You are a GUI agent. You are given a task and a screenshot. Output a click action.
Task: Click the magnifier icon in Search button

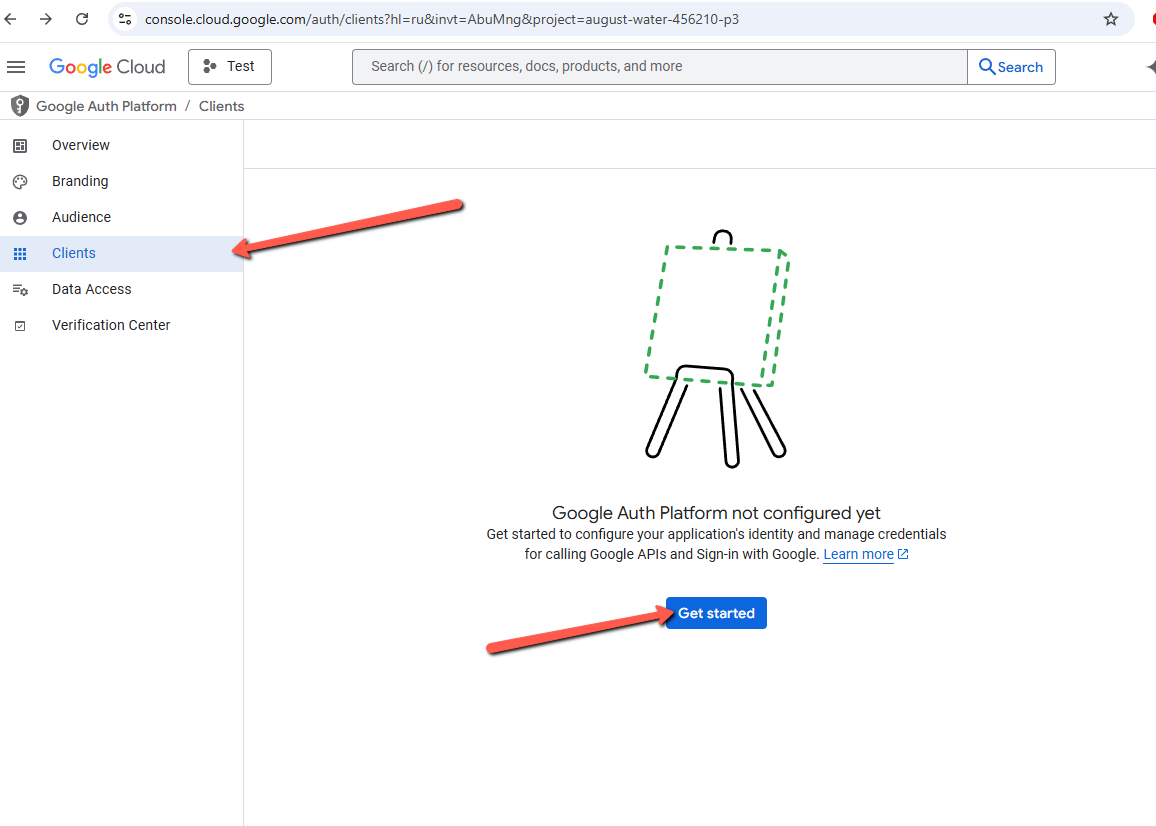[986, 66]
